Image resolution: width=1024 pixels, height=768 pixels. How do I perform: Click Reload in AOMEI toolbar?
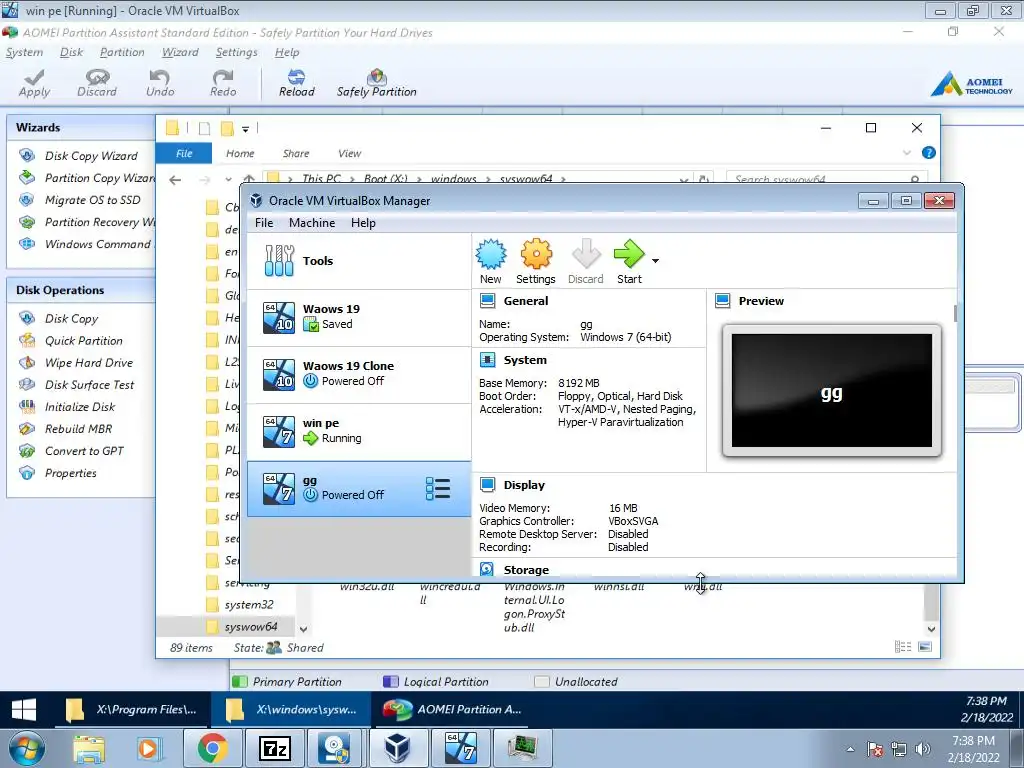coord(296,83)
